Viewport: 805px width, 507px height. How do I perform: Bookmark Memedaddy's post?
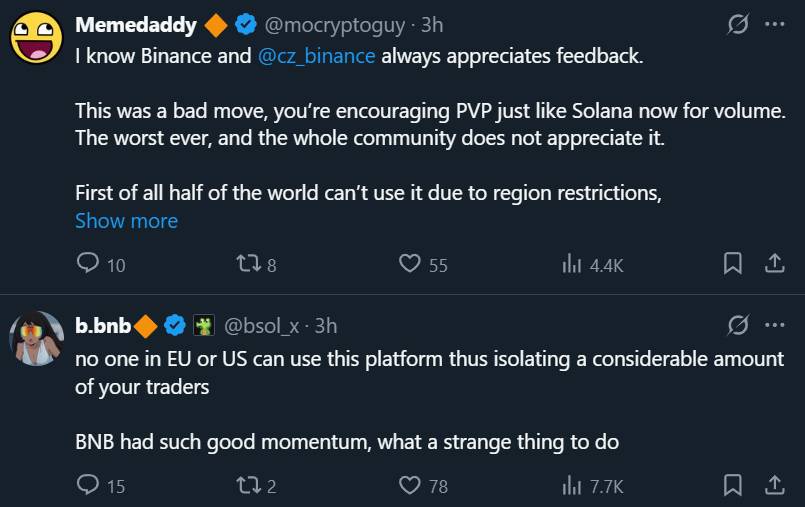click(733, 263)
